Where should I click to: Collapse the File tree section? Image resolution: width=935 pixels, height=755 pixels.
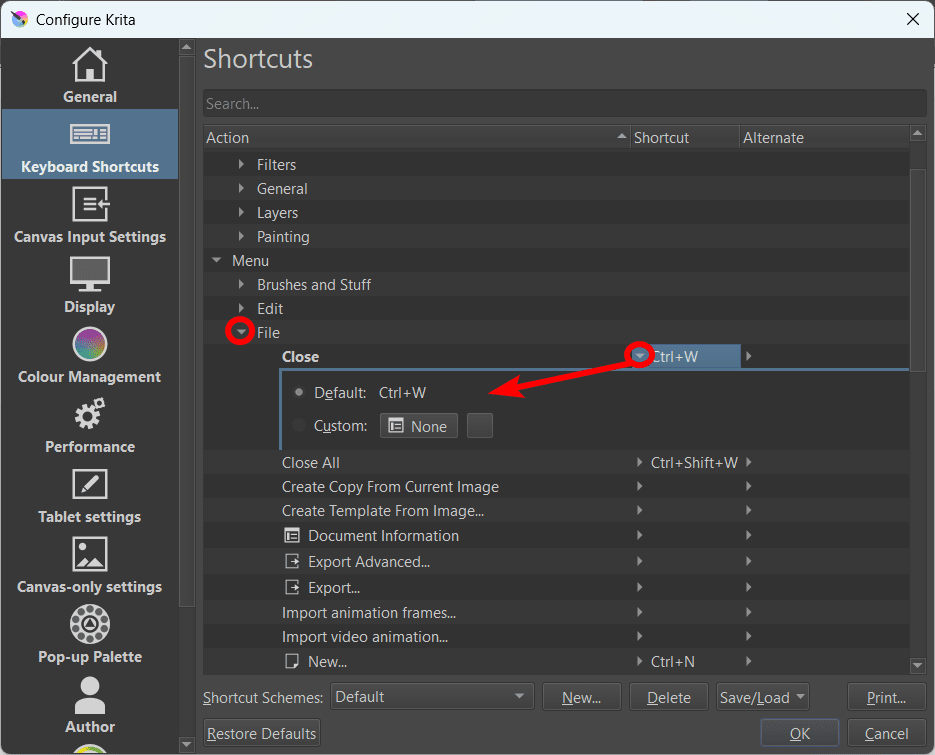tap(240, 333)
